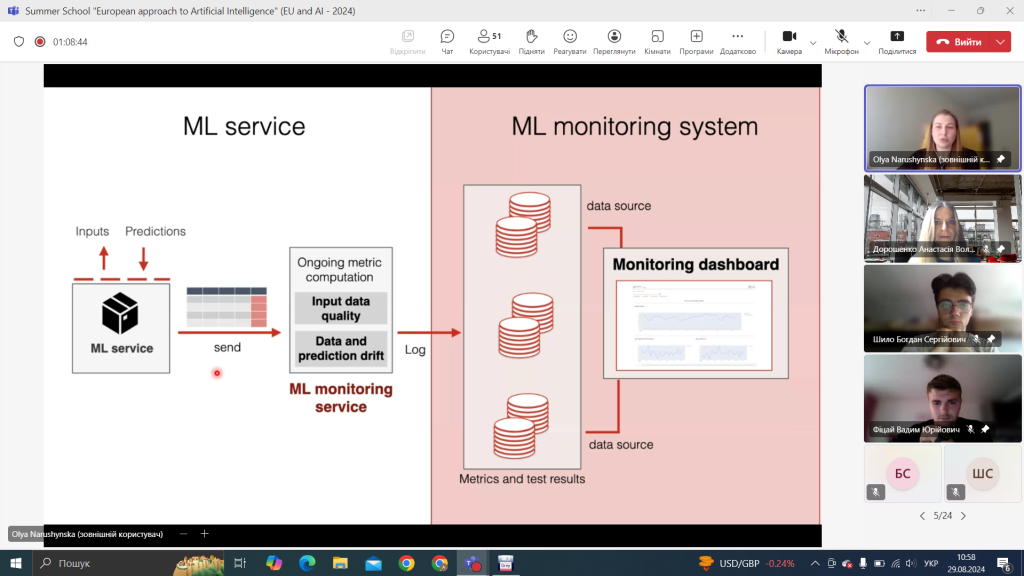Click the Share screen icon

pyautogui.click(x=897, y=41)
